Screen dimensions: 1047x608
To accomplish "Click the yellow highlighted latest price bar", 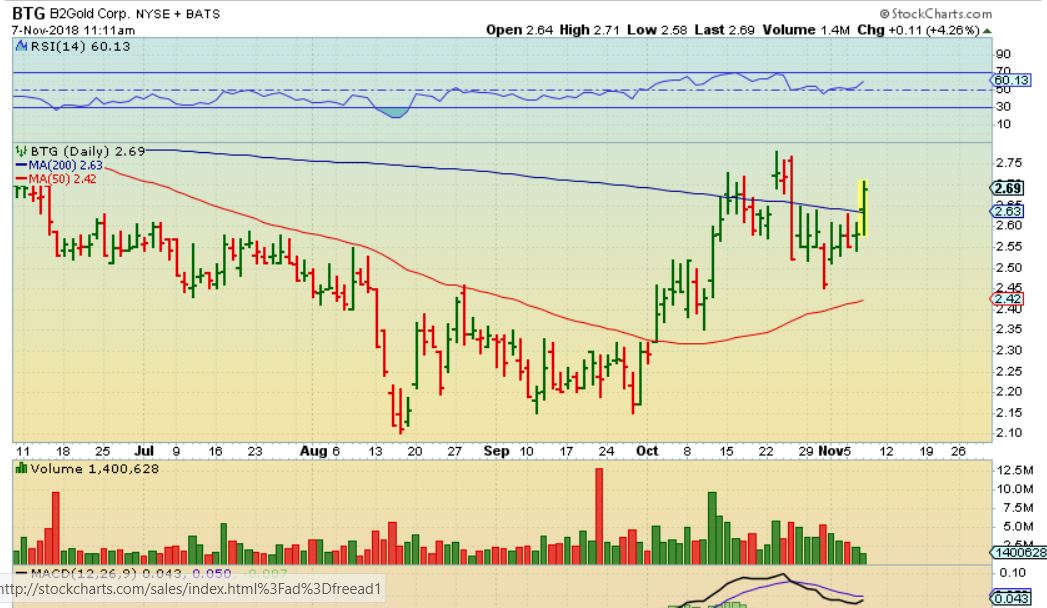I will pos(862,208).
